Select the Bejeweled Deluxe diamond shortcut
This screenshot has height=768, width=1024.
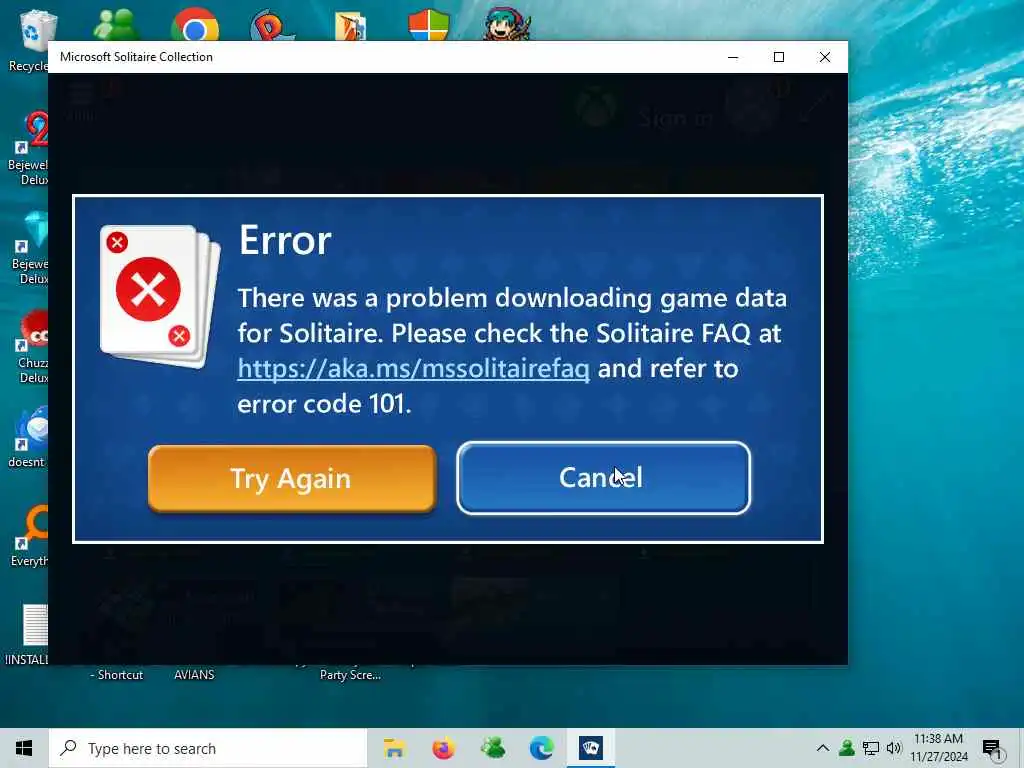tap(33, 247)
